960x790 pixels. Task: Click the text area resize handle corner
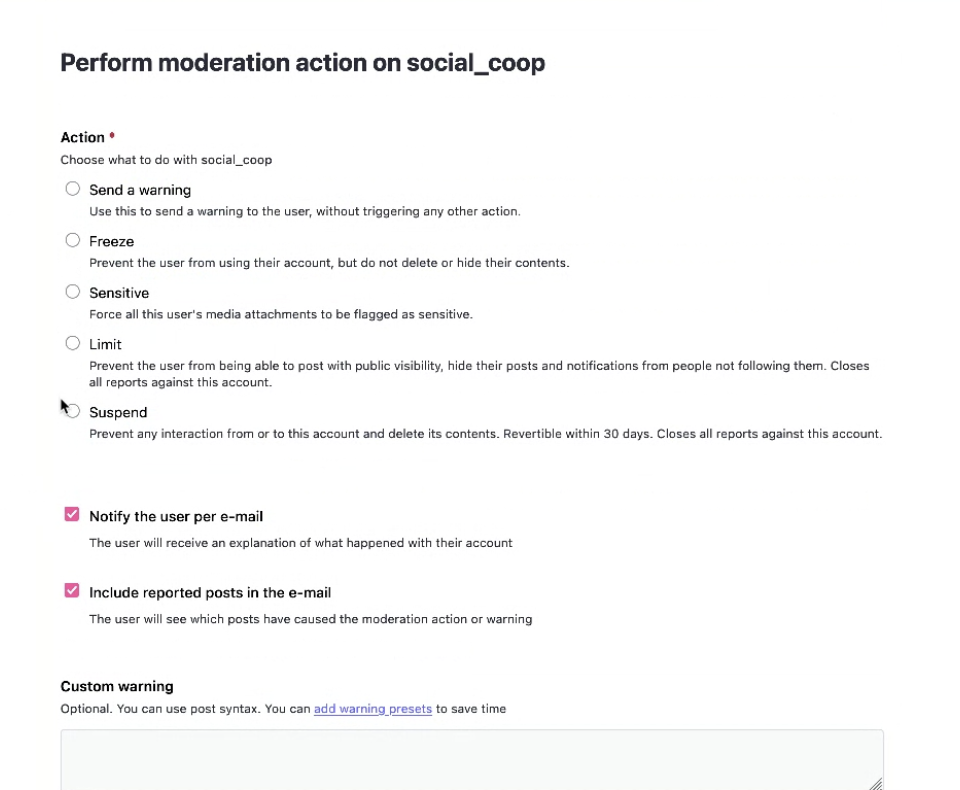pos(876,784)
